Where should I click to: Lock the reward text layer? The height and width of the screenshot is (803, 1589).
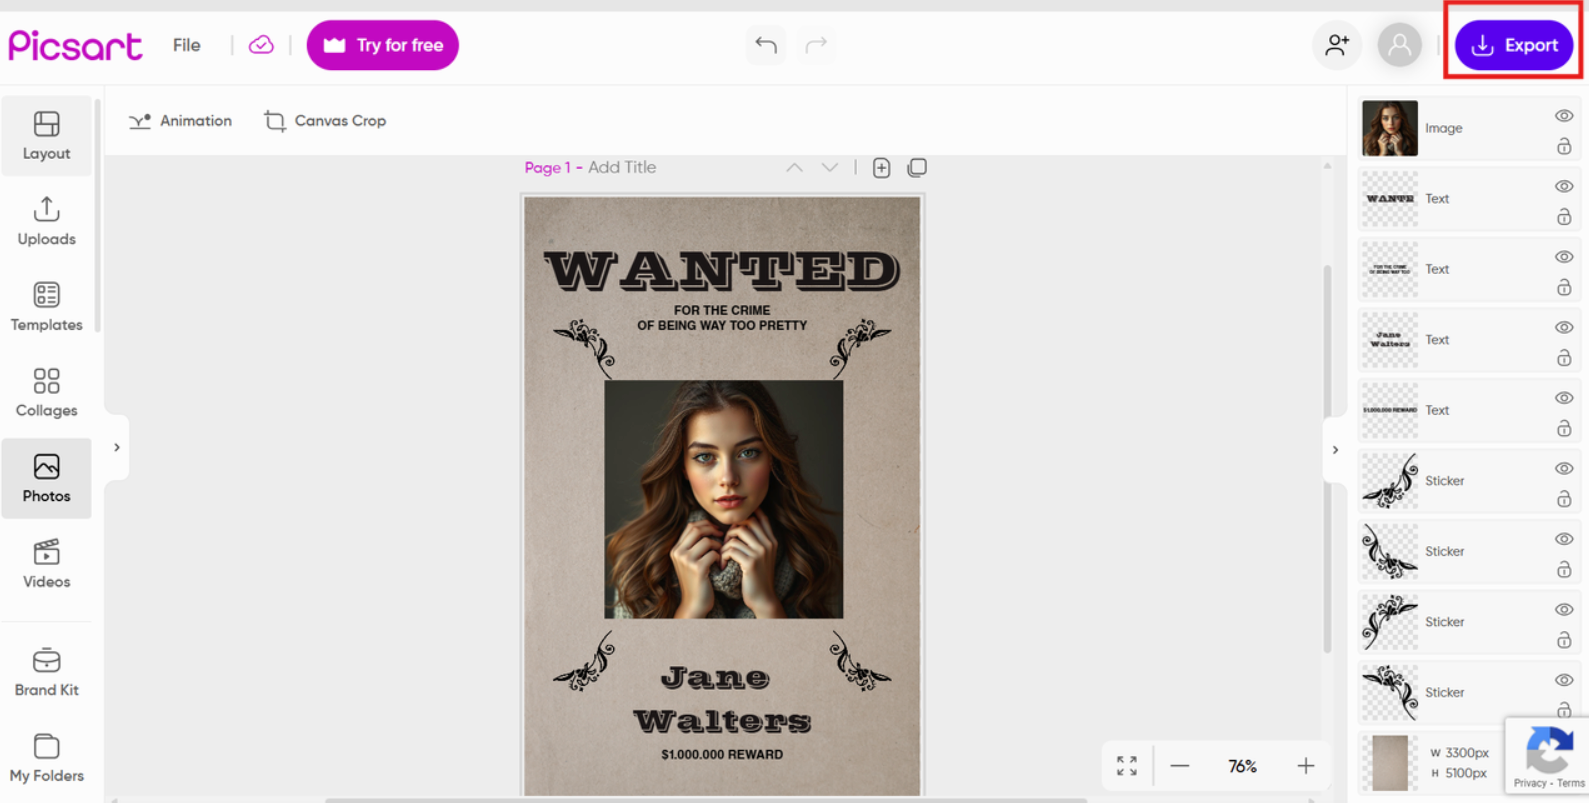click(1564, 429)
